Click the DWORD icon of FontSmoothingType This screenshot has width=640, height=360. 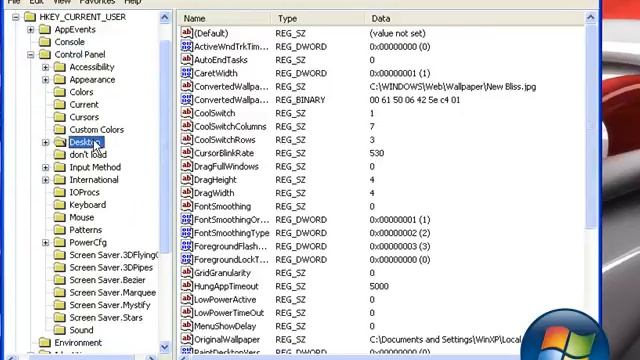pos(187,233)
